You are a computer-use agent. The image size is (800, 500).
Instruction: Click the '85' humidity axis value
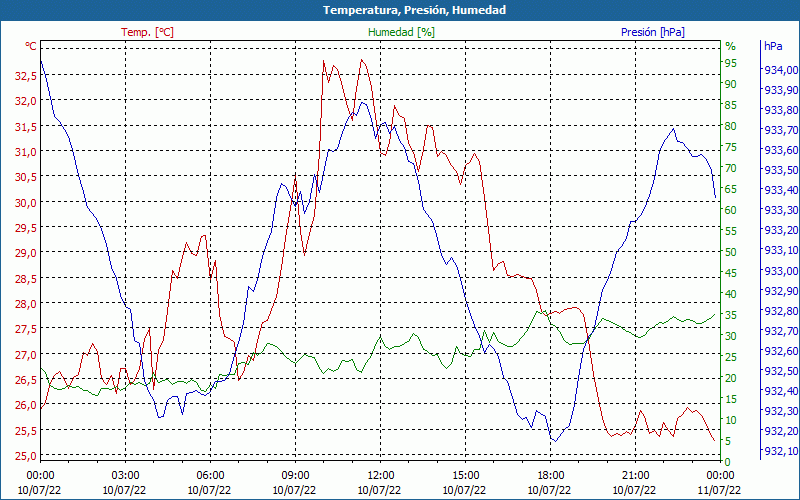[x=731, y=105]
